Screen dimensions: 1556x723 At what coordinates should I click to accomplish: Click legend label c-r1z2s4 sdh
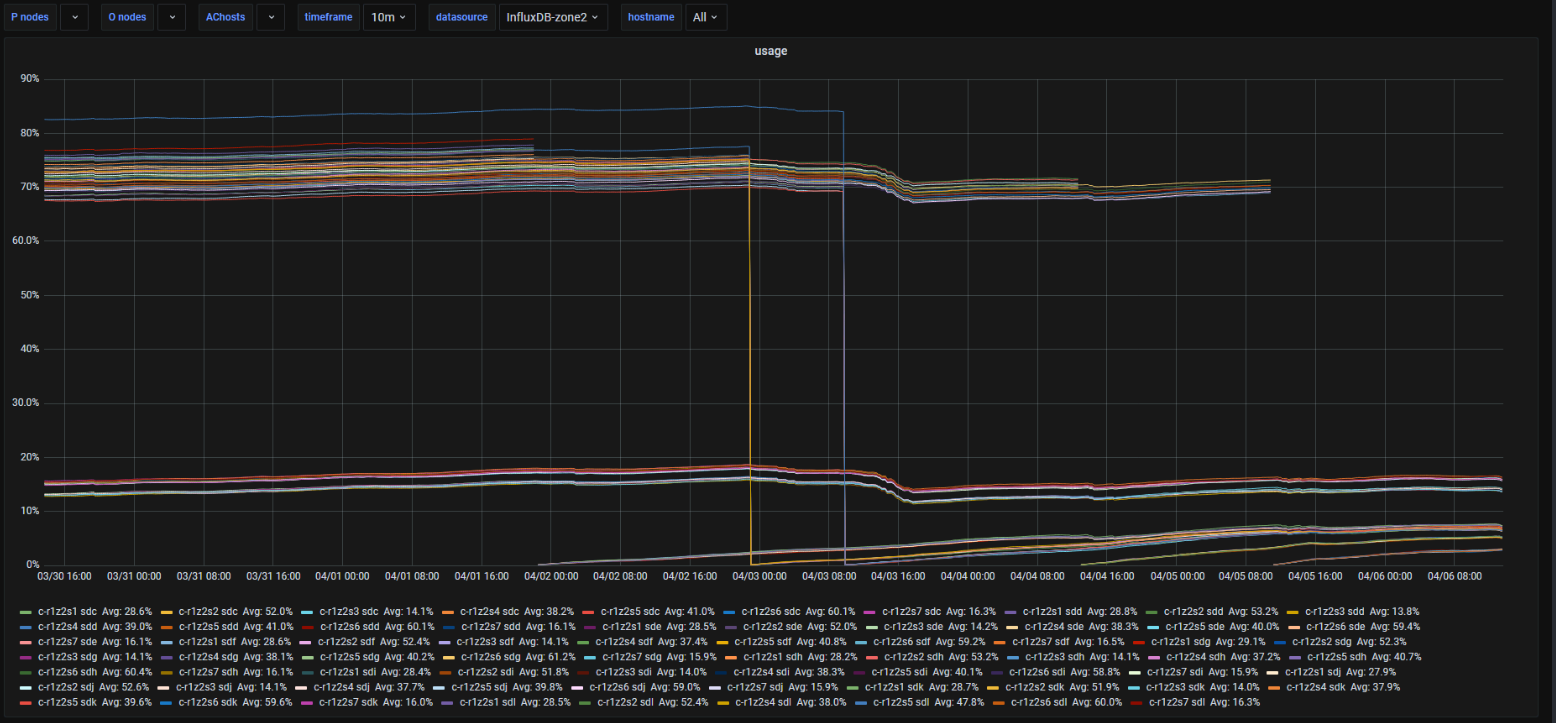pos(1194,657)
